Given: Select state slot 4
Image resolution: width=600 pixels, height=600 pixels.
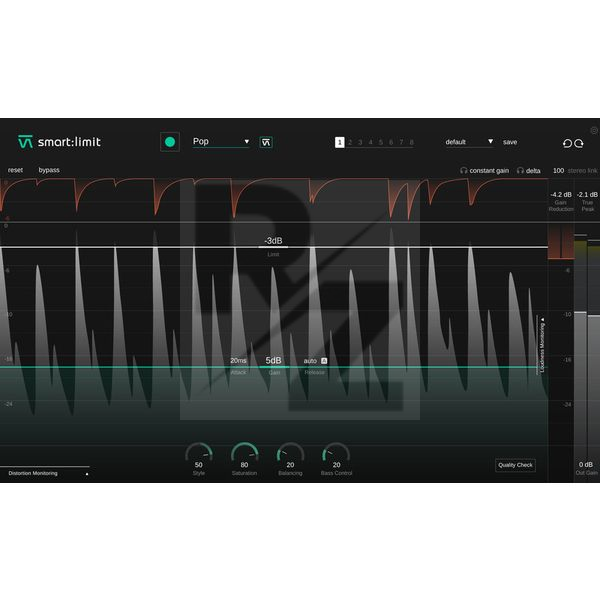Looking at the screenshot, I should click(x=370, y=142).
